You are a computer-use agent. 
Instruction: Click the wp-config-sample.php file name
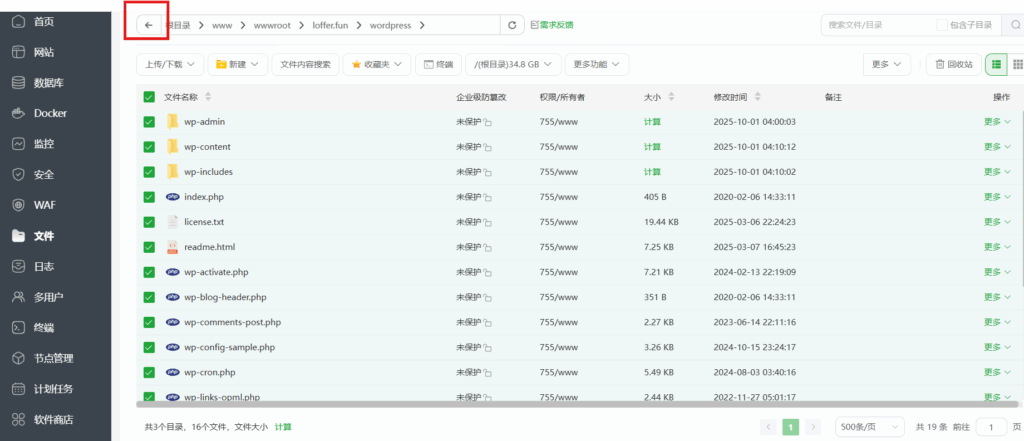coord(229,347)
